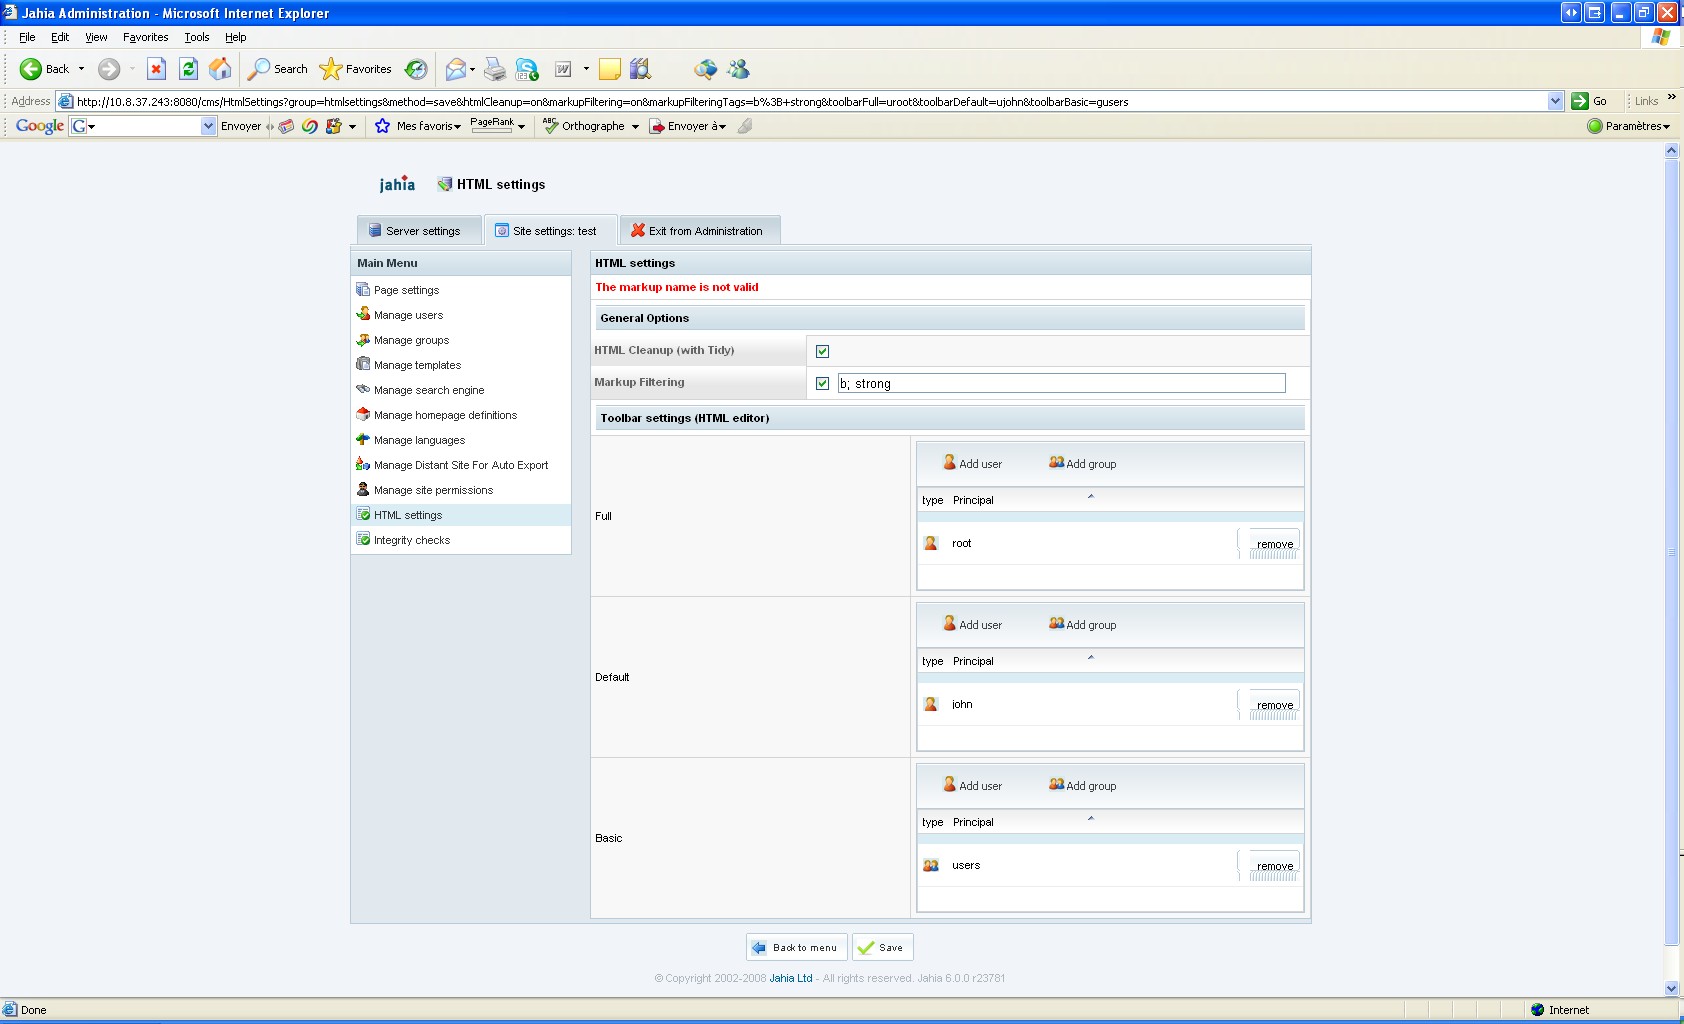Toggle the Markup Filtering checkbox
The image size is (1684, 1024).
(x=822, y=383)
